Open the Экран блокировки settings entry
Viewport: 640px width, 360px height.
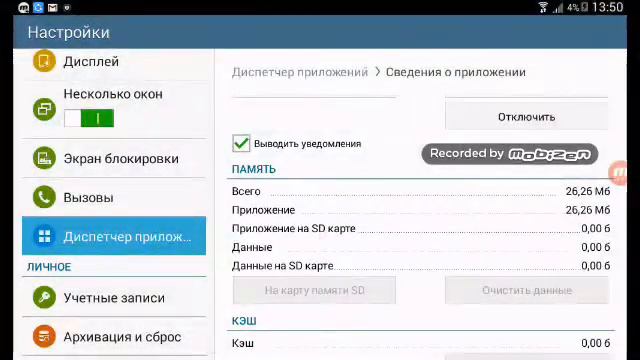coord(114,158)
